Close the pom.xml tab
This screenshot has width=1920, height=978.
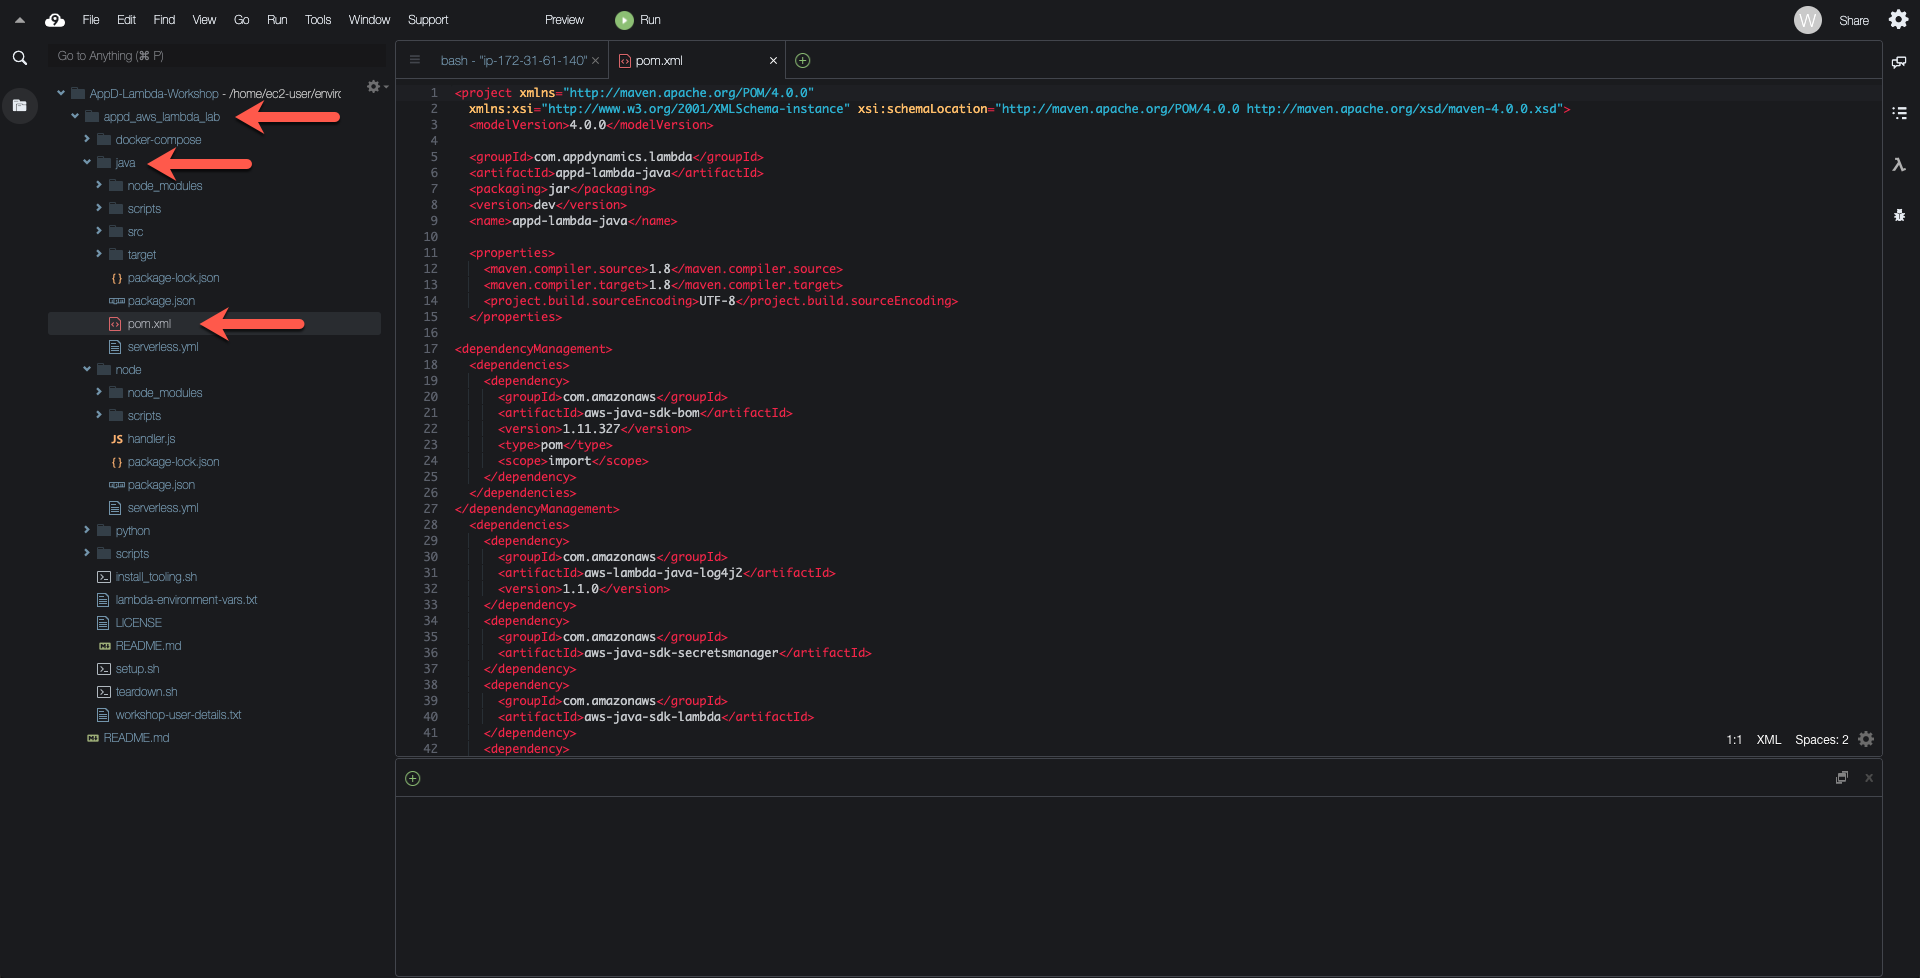pos(773,61)
